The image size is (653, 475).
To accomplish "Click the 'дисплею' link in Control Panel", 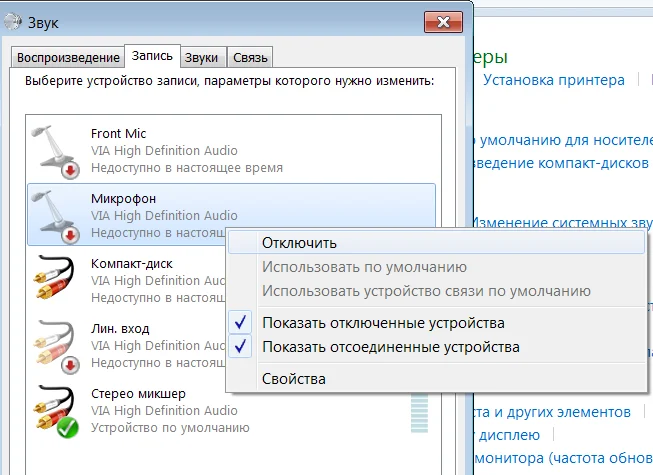I will pyautogui.click(x=509, y=435).
